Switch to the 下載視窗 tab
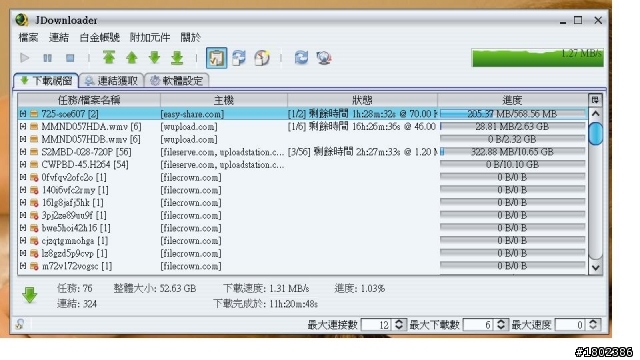Viewport: 640px width, 360px height. tap(46, 80)
